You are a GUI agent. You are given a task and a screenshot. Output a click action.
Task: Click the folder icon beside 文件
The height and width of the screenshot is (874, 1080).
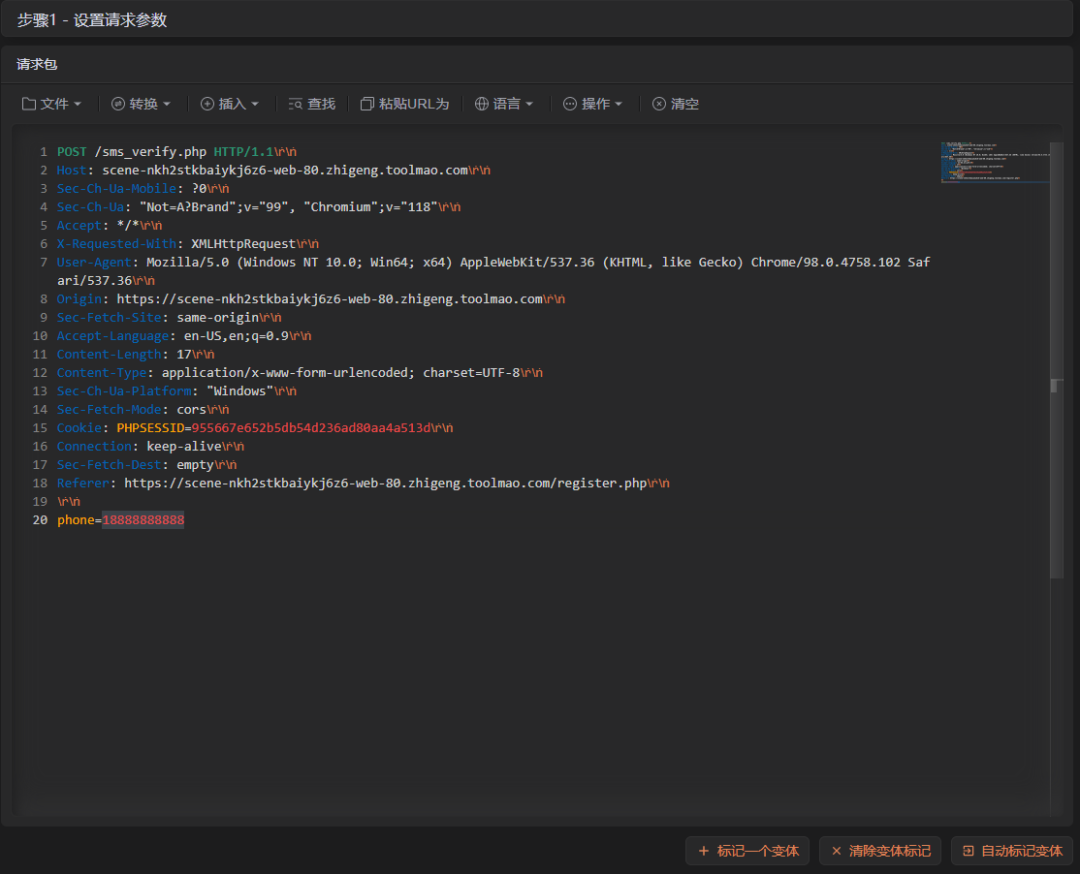coord(29,104)
